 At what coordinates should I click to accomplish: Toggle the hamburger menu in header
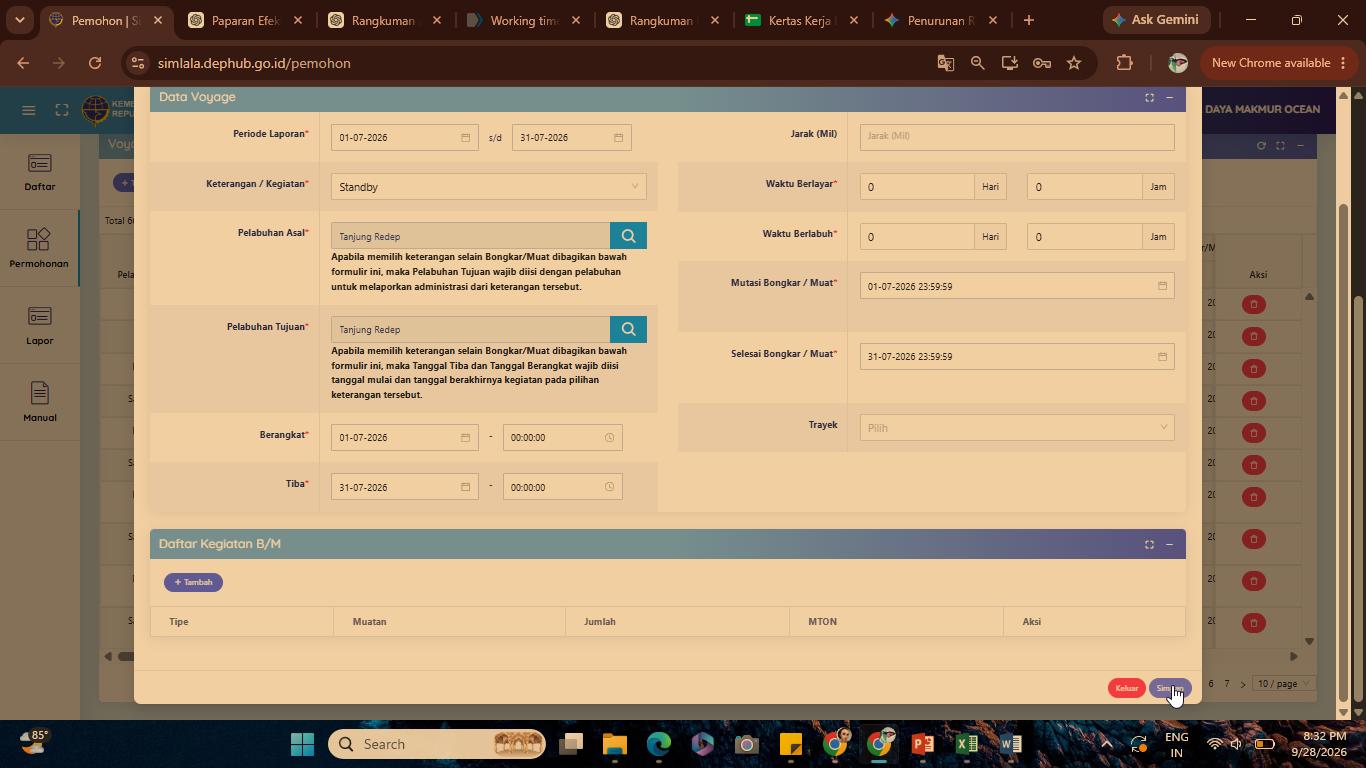[x=29, y=110]
